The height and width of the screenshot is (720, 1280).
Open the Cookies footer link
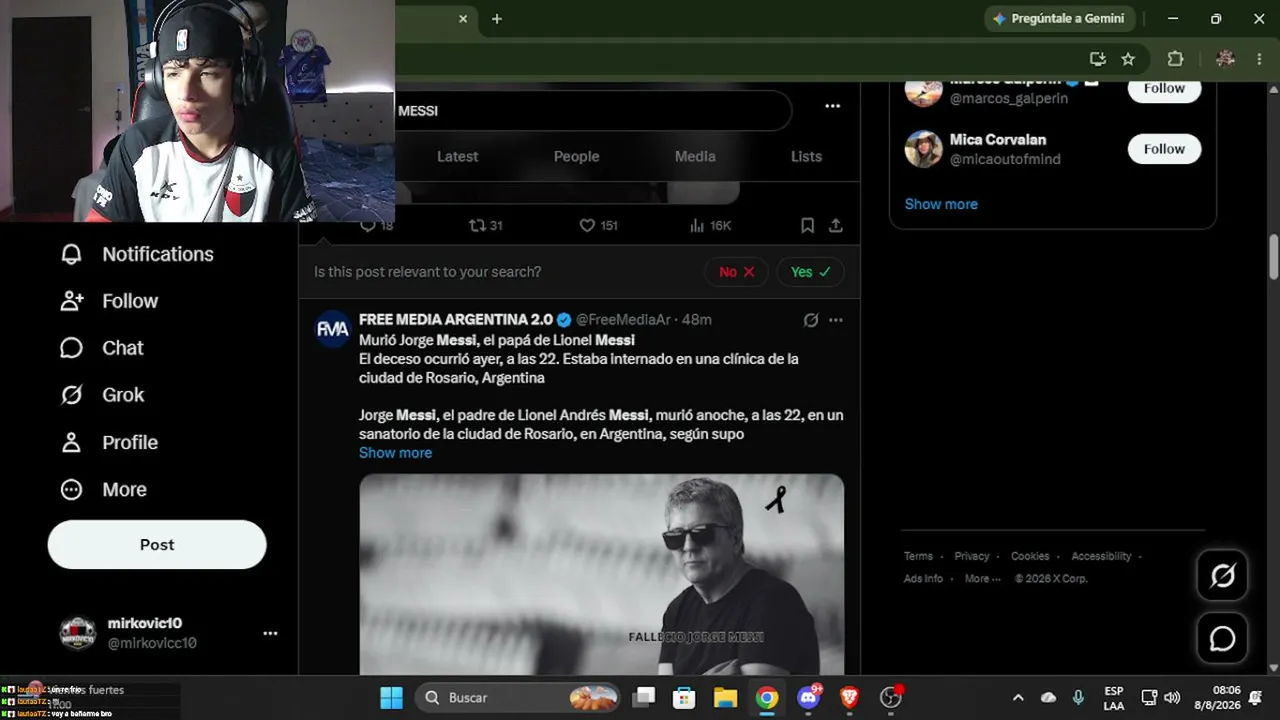pos(1029,556)
